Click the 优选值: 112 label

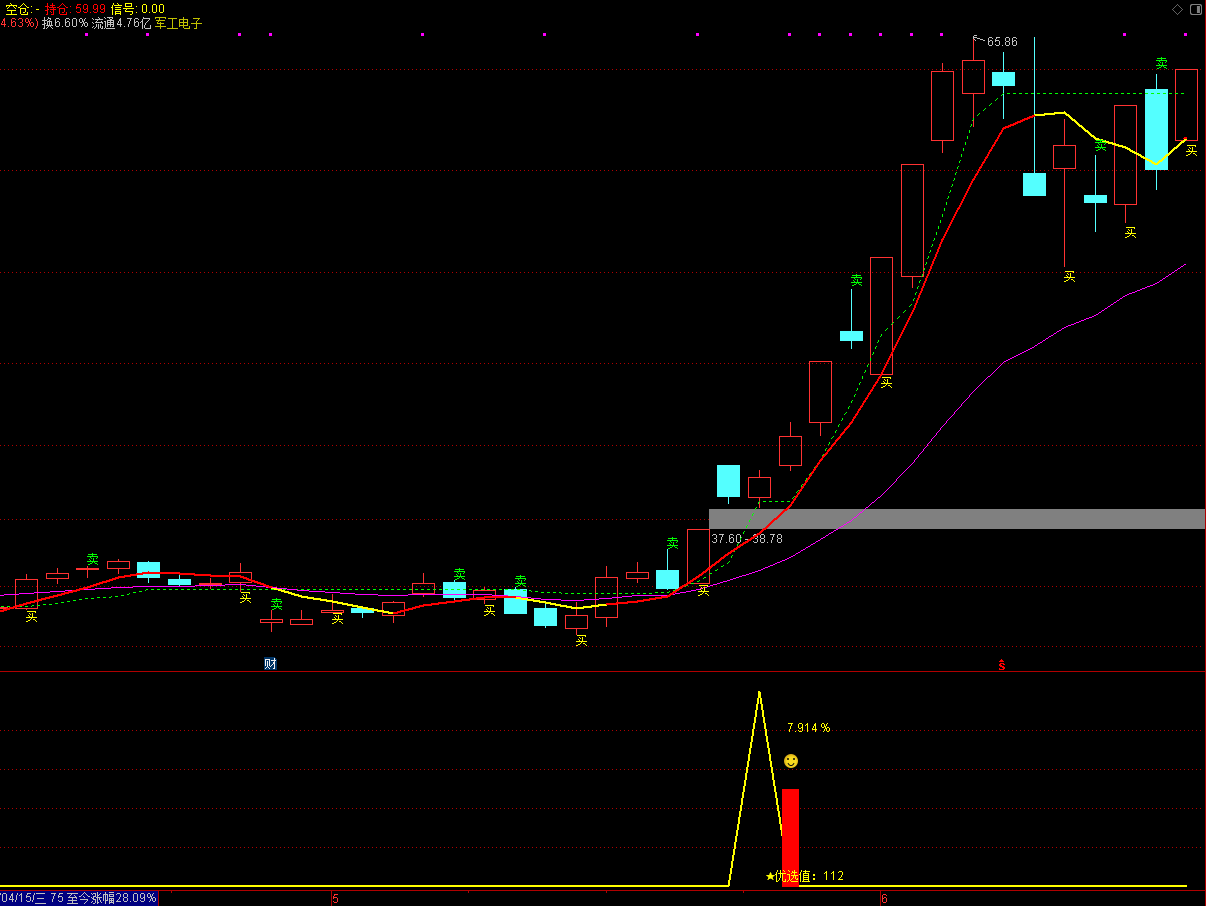pos(810,876)
